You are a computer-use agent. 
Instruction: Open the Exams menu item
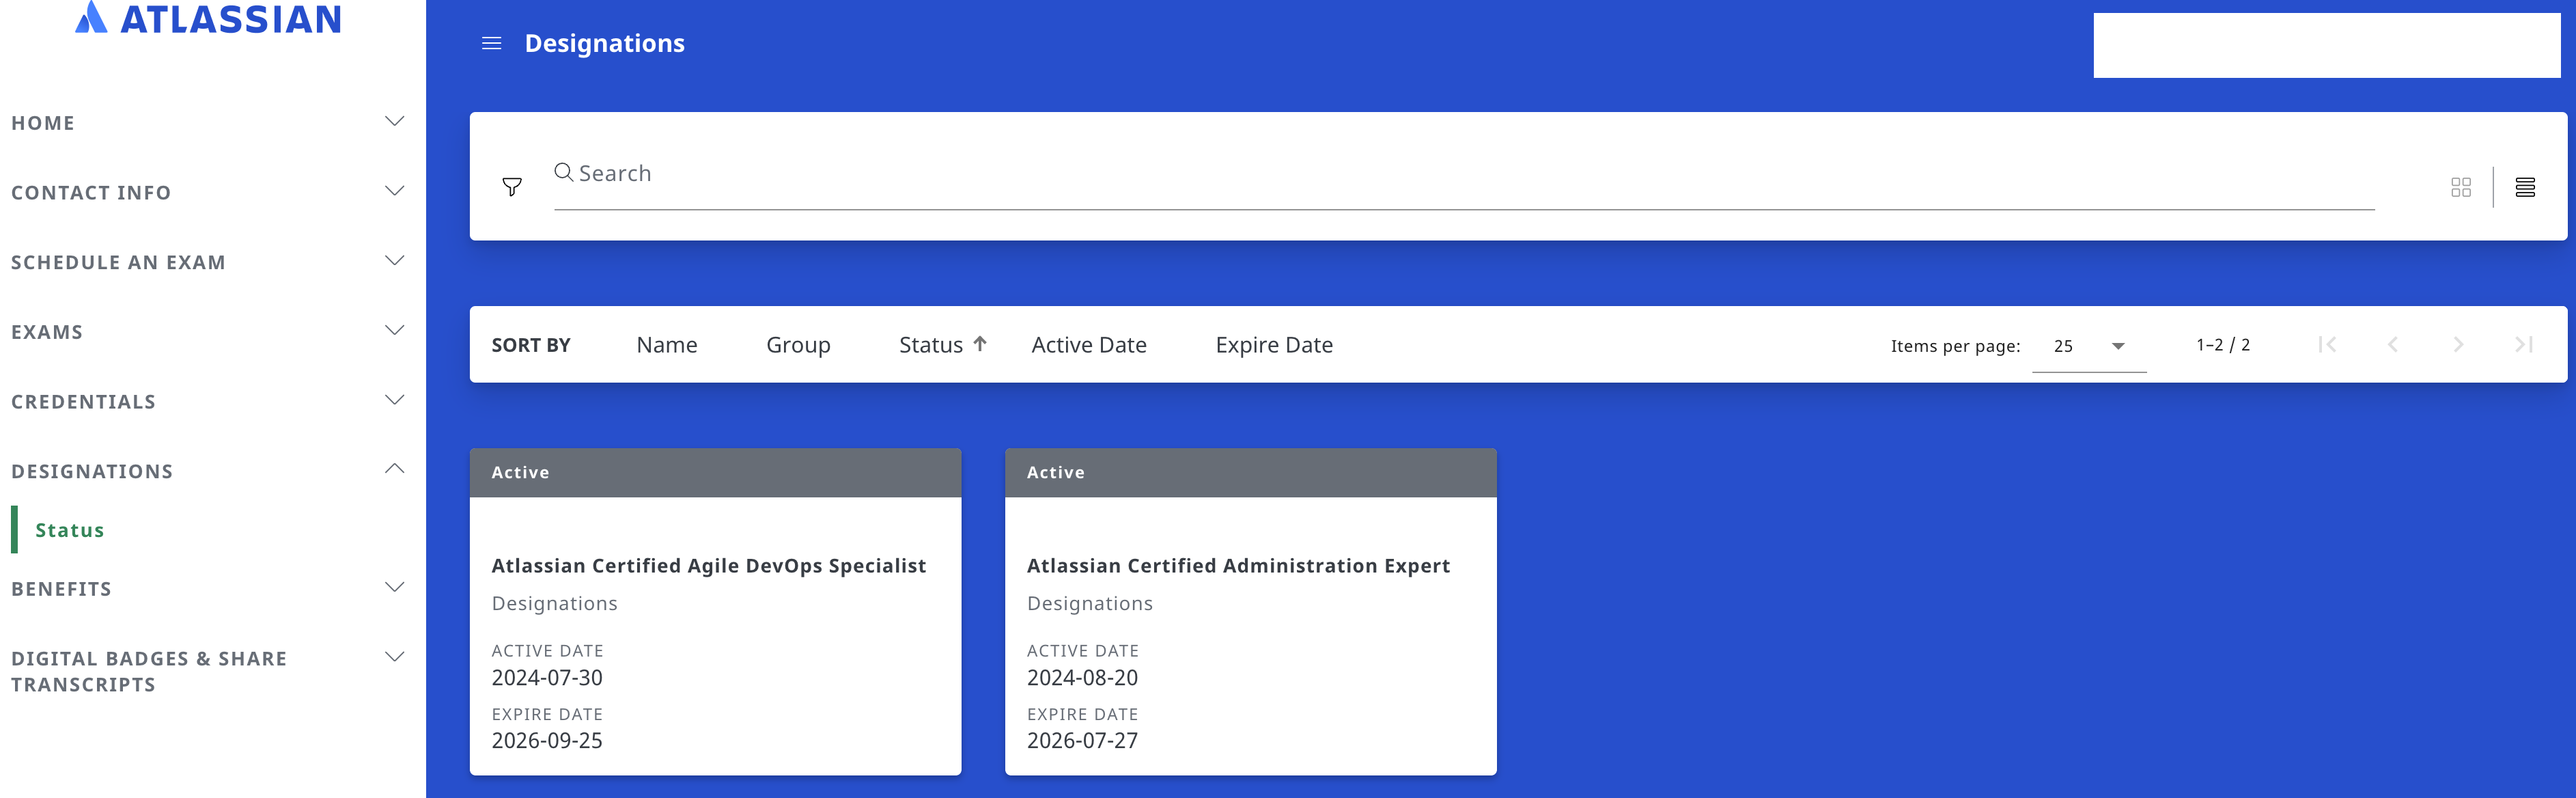47,332
